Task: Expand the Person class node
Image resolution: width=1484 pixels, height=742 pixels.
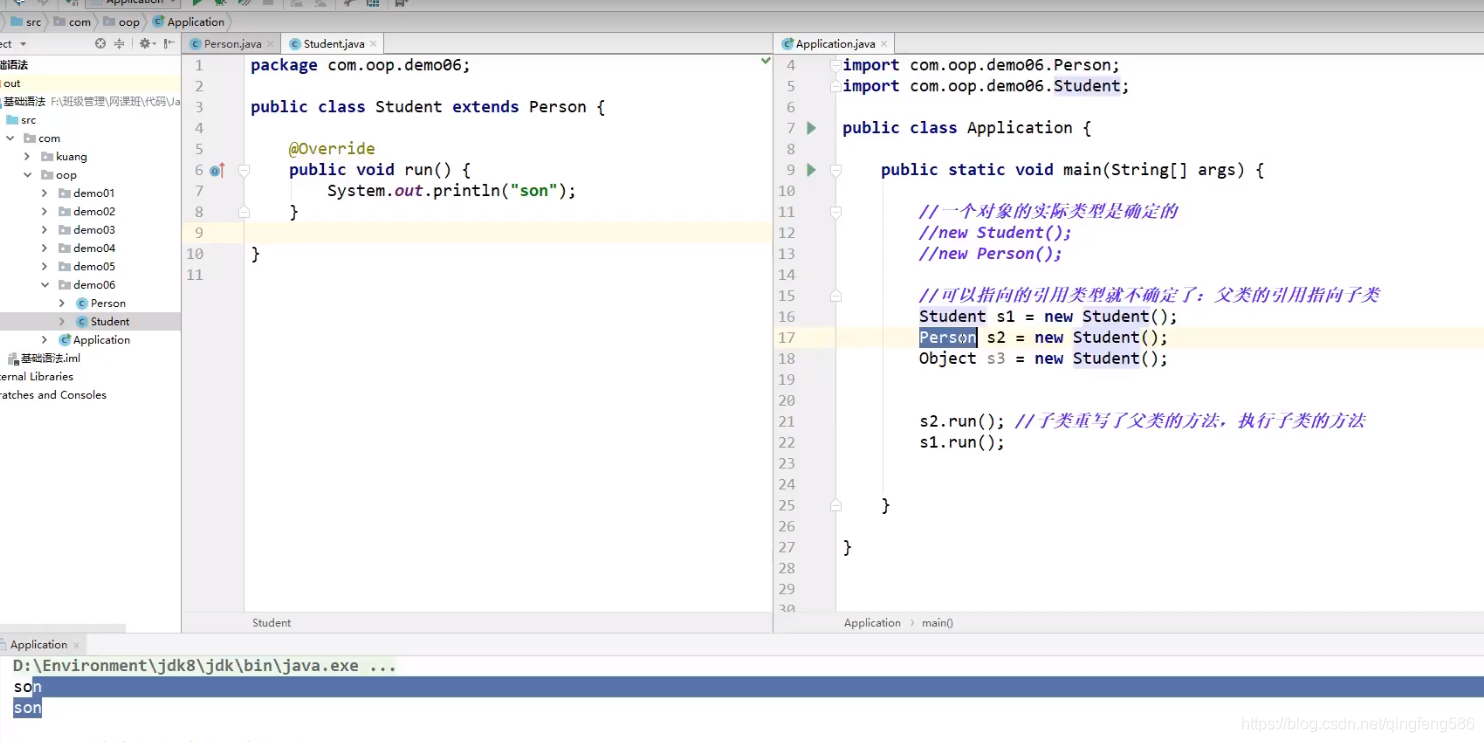Action: point(62,303)
